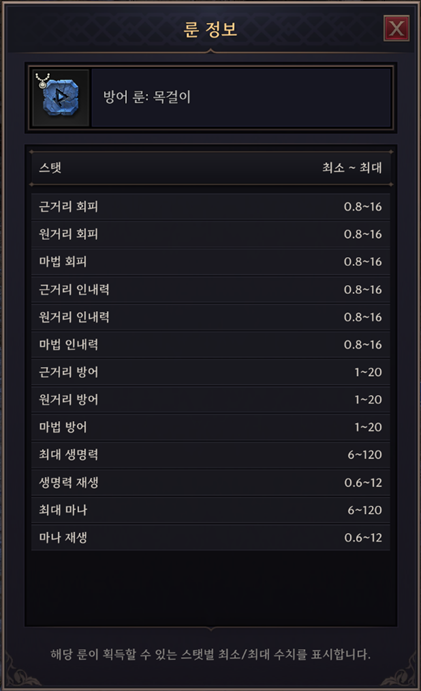Image resolution: width=421 pixels, height=691 pixels.
Task: Select the 마나 재생 stat row
Action: (x=211, y=538)
